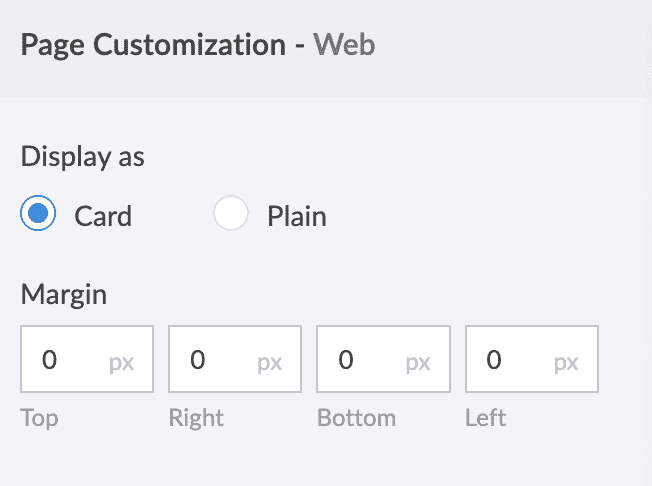Click the Display as section heading
Image resolution: width=652 pixels, height=486 pixels.
[x=82, y=157]
